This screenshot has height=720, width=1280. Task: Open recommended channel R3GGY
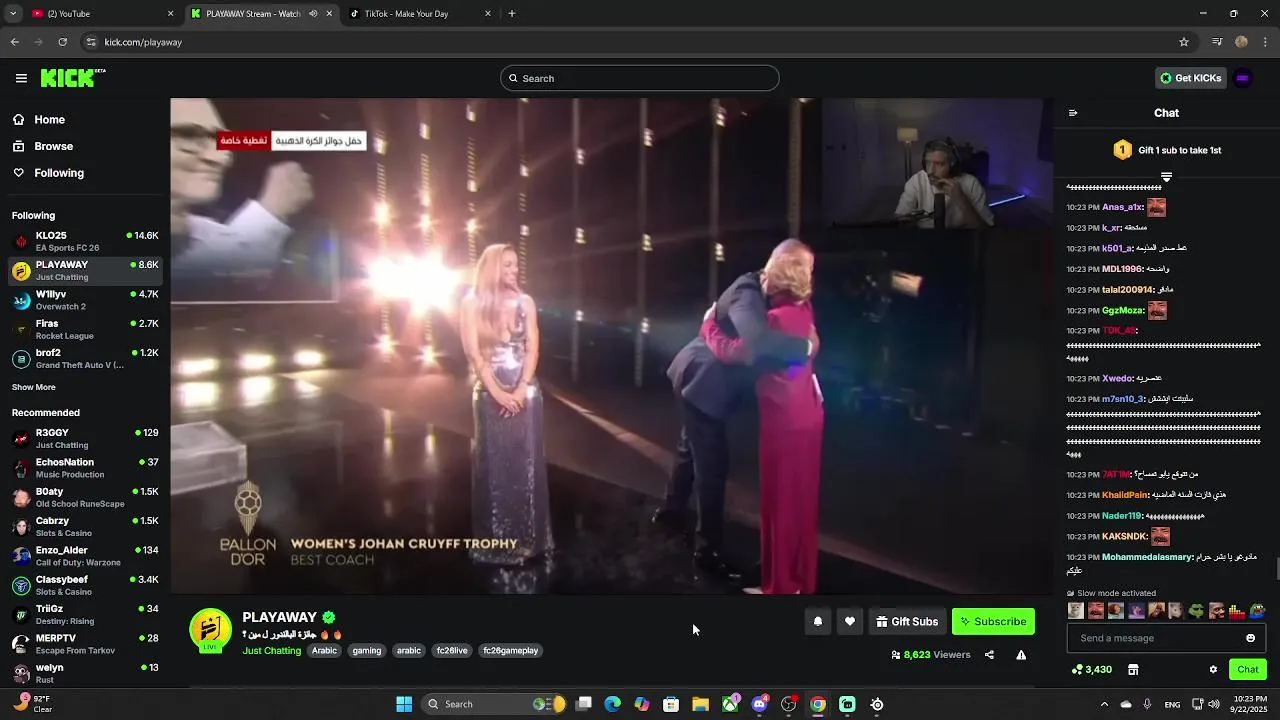[85, 438]
